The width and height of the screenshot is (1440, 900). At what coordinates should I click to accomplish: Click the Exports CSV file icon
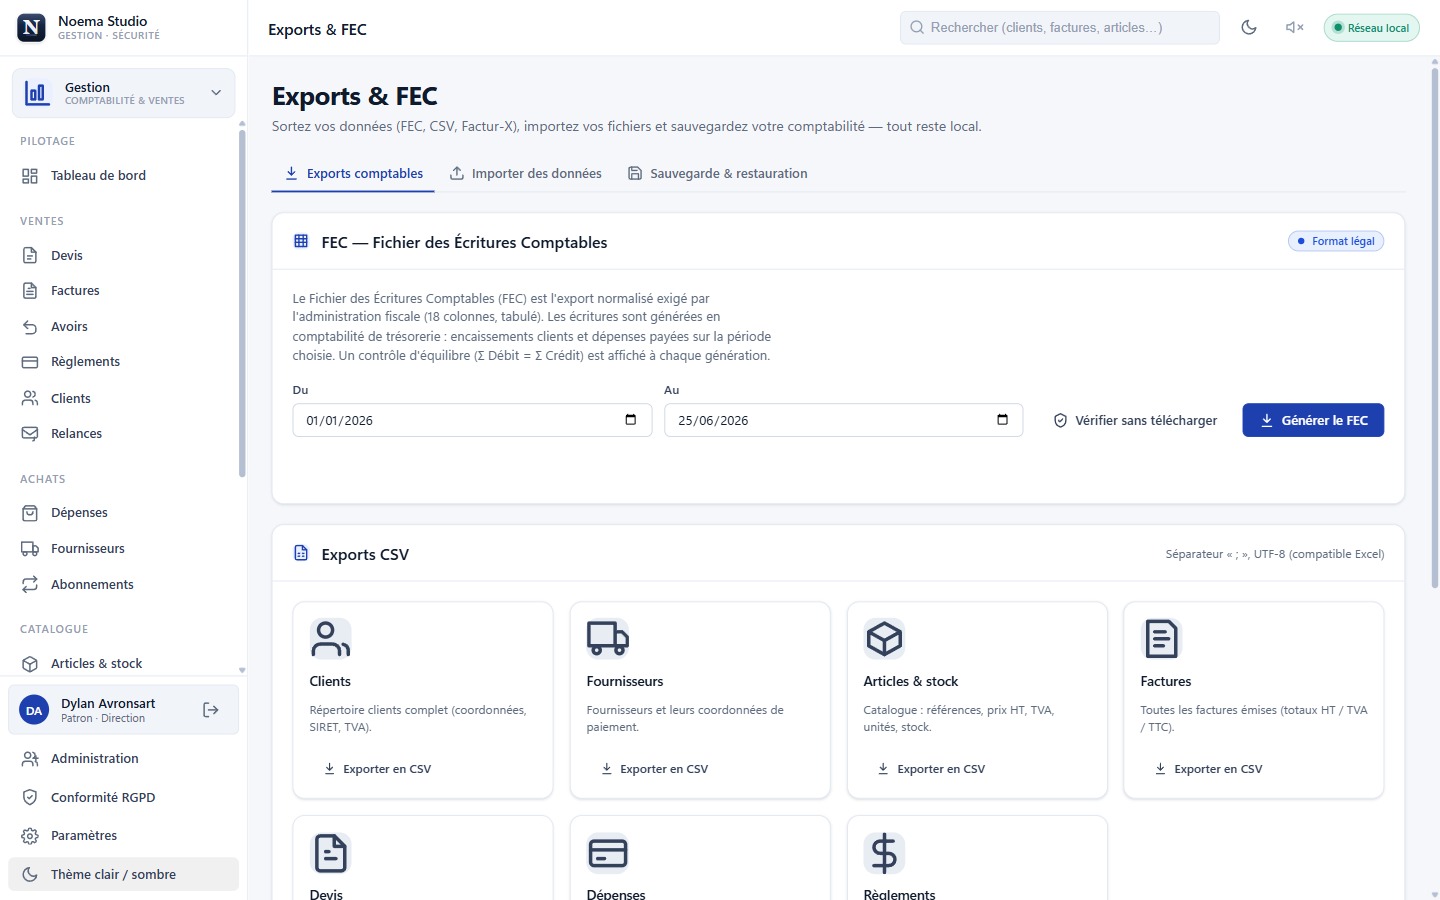coord(301,554)
